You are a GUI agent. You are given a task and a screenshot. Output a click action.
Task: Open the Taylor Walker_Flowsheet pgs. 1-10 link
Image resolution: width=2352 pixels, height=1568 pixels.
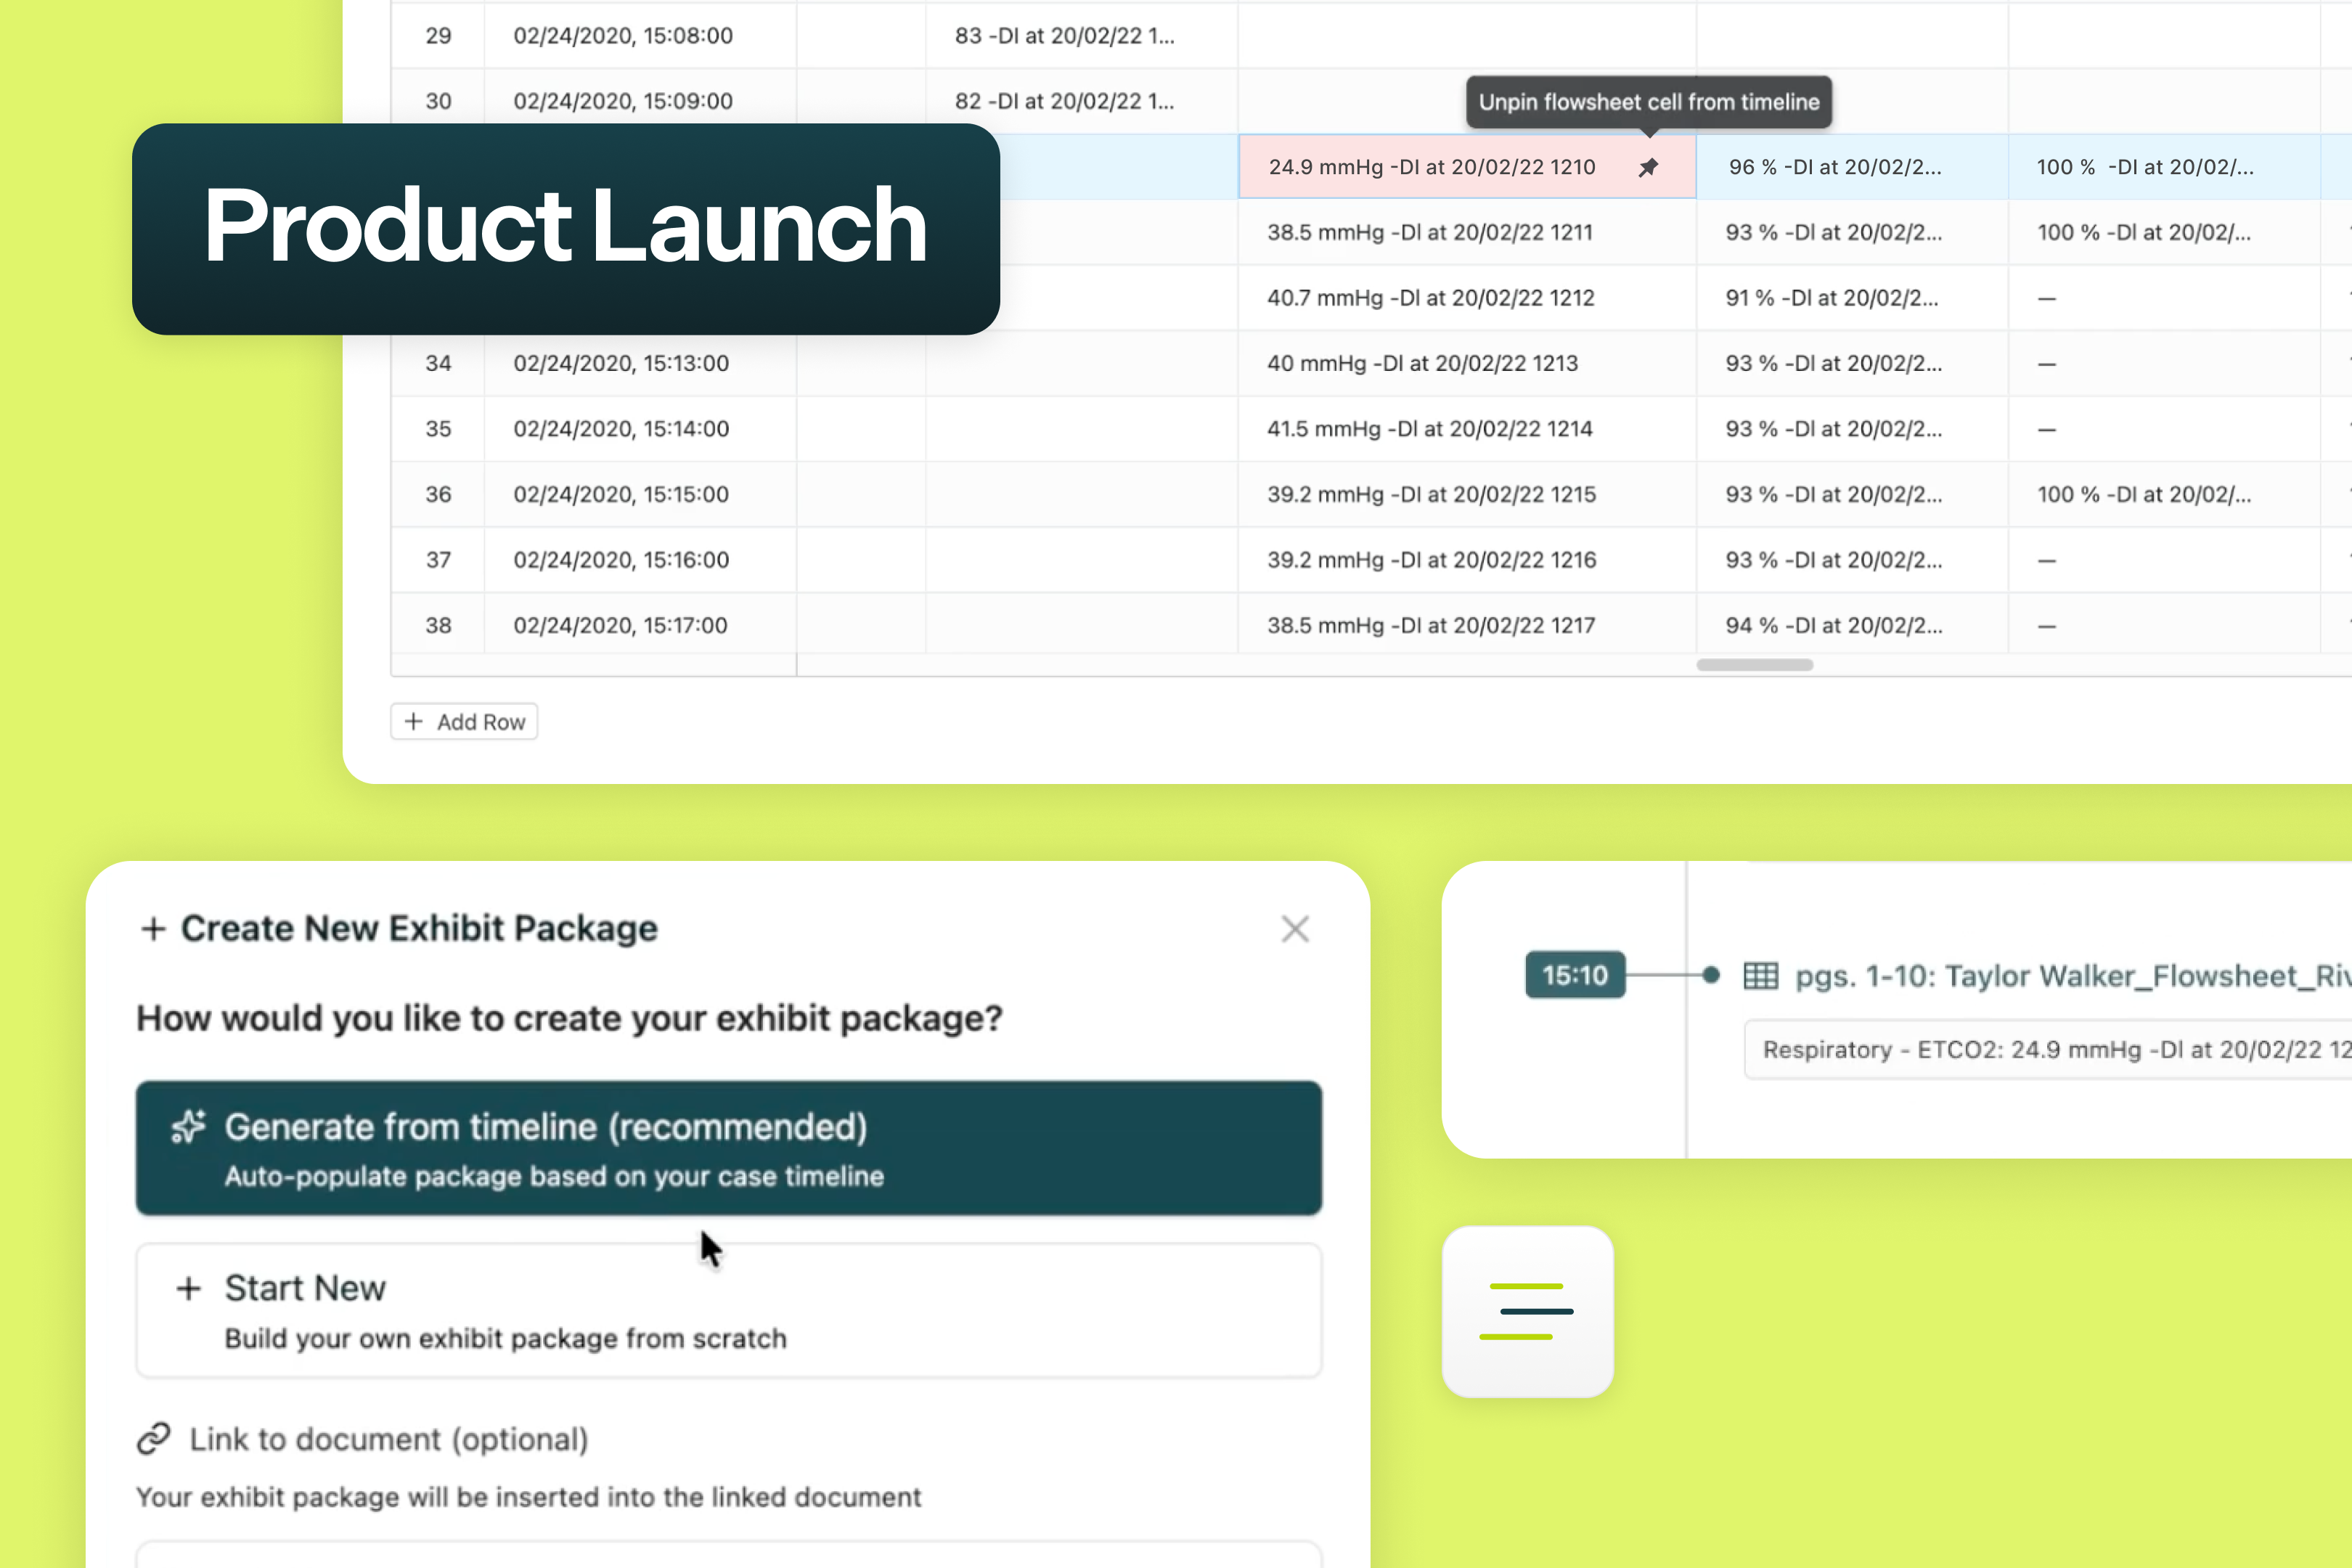click(2070, 975)
